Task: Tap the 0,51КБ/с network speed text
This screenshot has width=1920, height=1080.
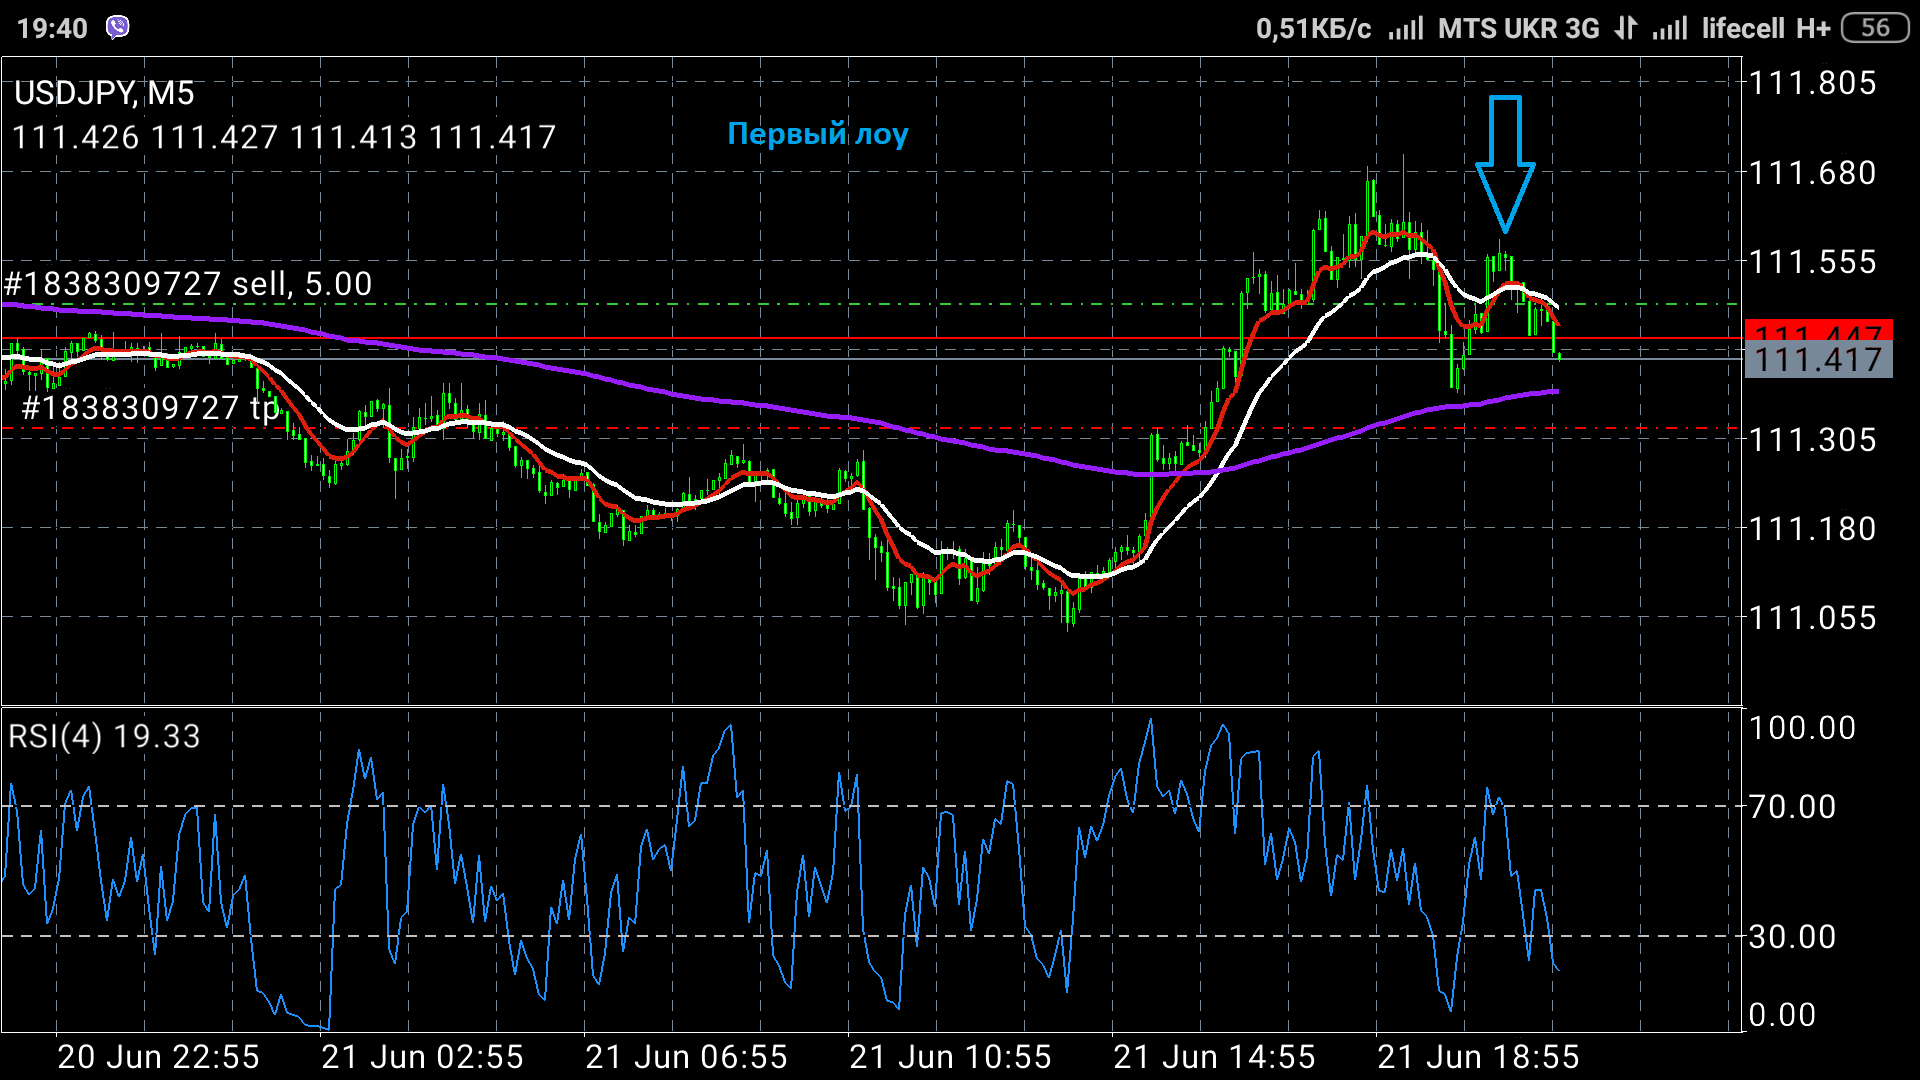Action: pyautogui.click(x=1314, y=28)
